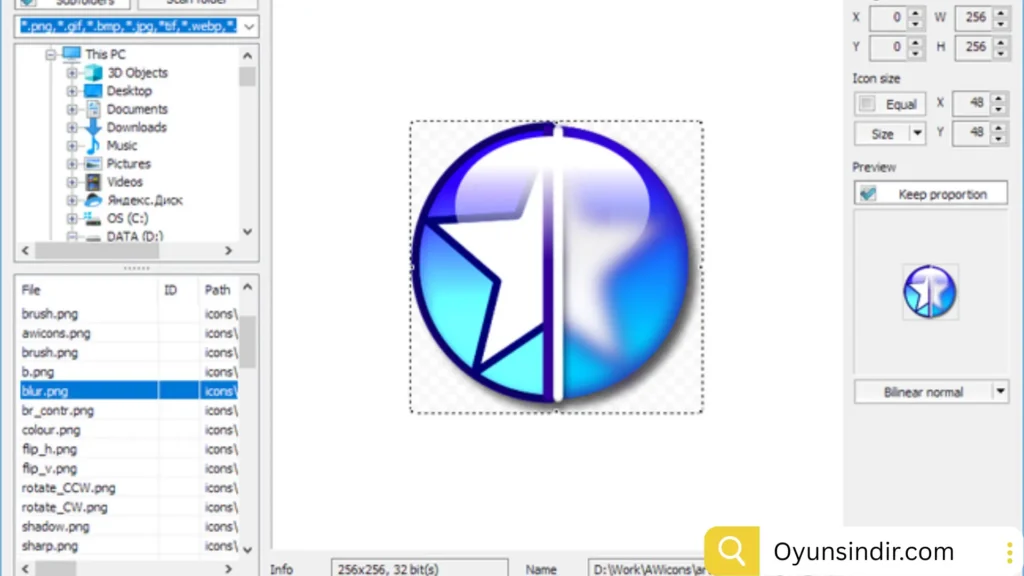
Task: Click the Videos folder icon
Action: point(91,181)
